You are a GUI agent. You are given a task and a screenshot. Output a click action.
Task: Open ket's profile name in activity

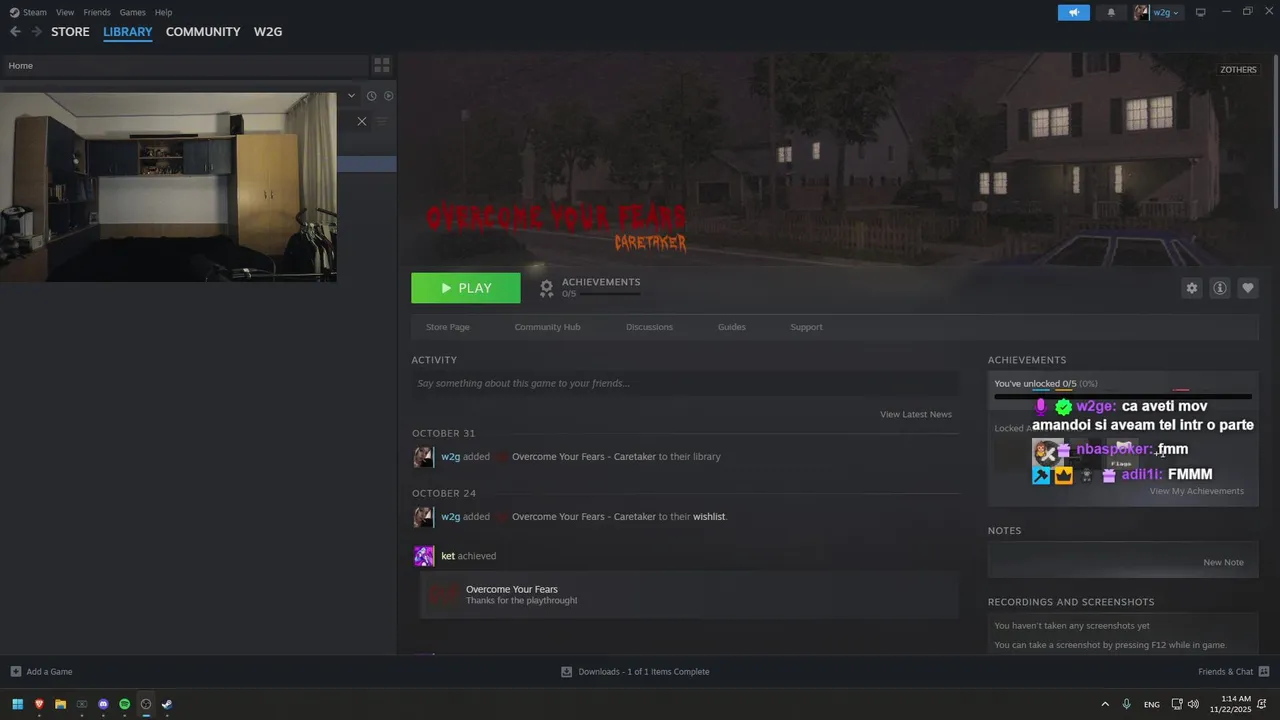pos(448,556)
